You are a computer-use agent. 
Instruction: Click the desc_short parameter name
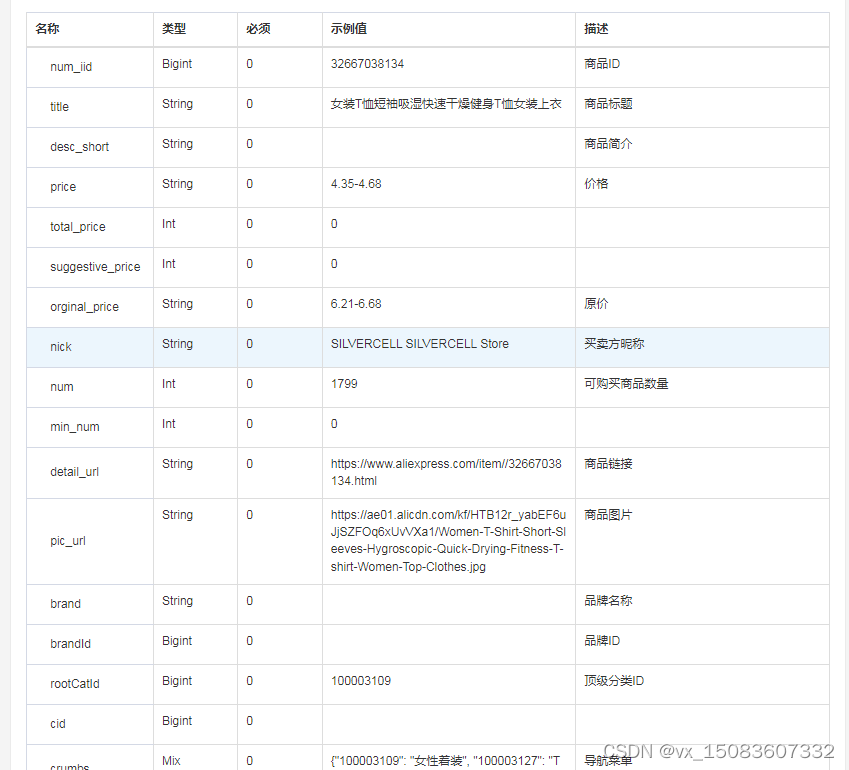[80, 146]
